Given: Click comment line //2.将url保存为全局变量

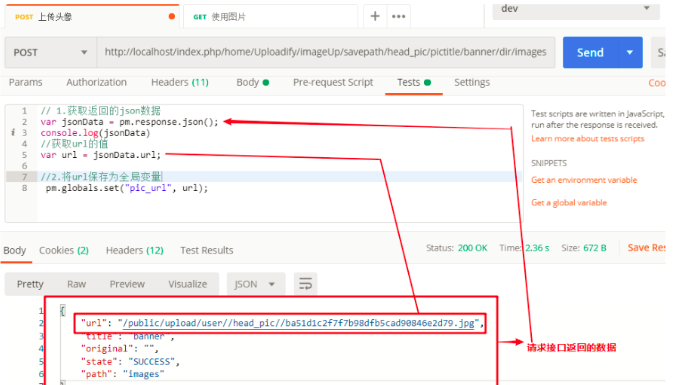Looking at the screenshot, I should click(x=101, y=177).
